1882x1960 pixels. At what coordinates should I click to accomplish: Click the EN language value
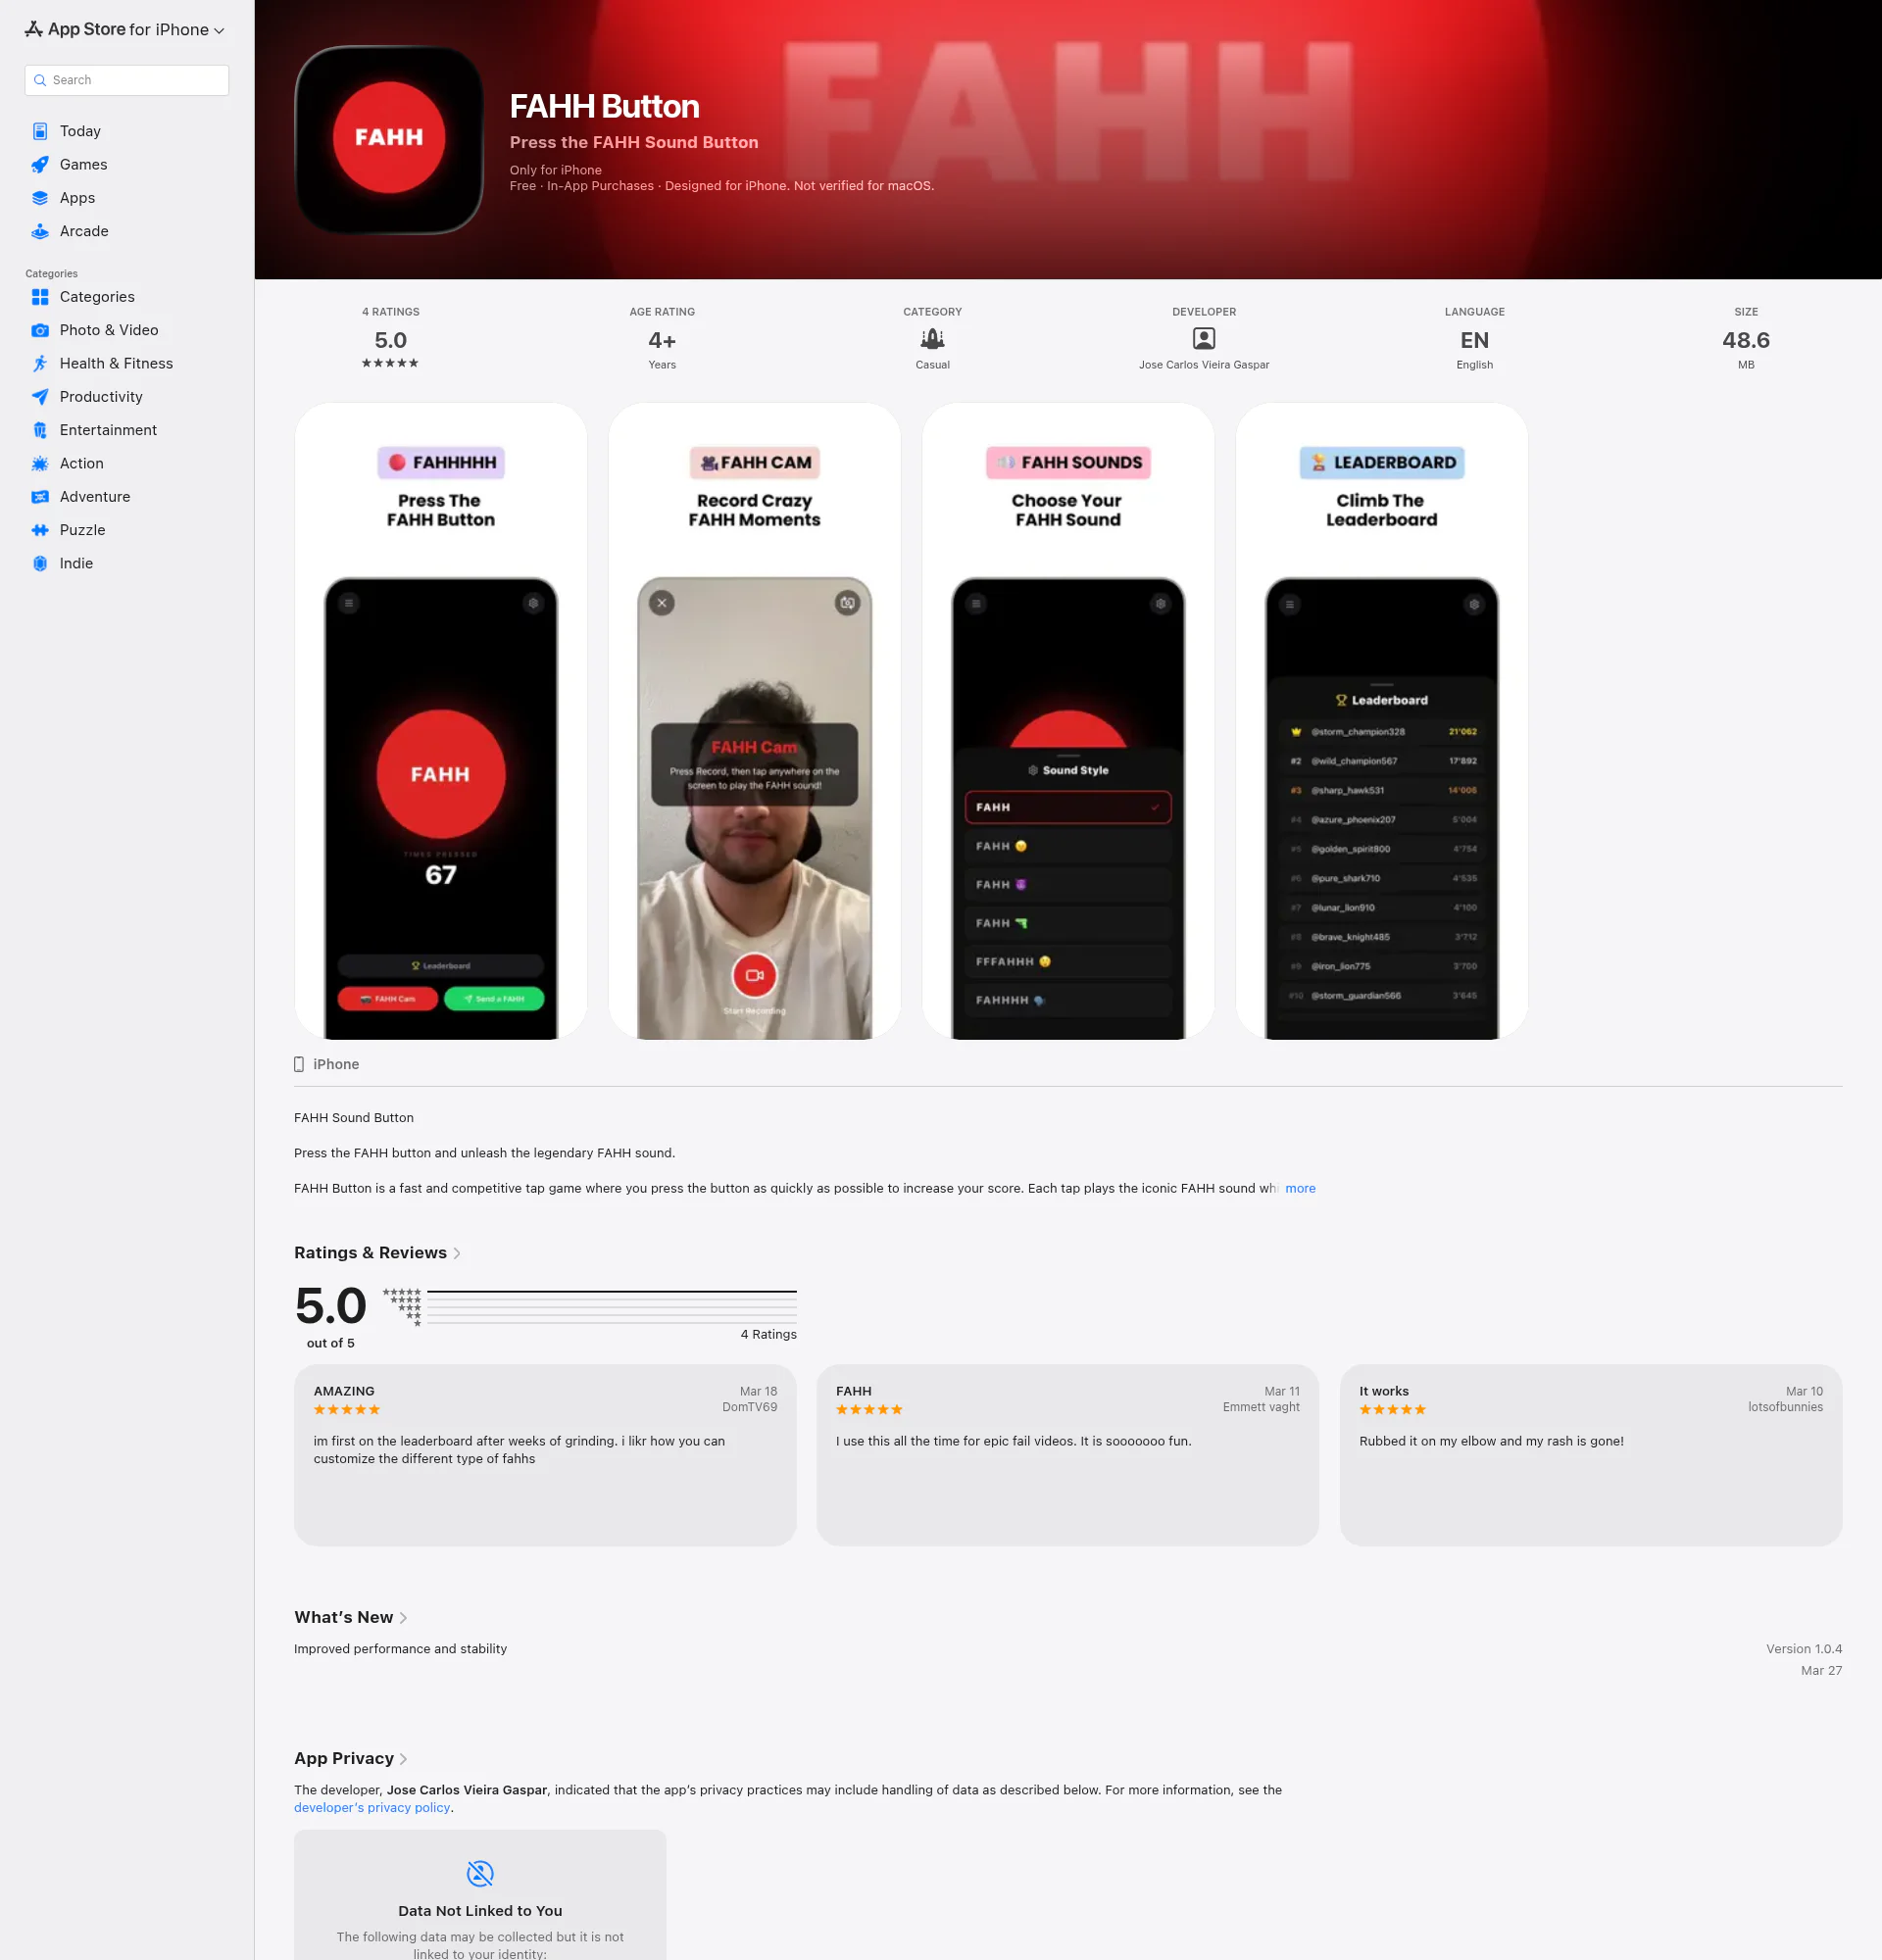pyautogui.click(x=1474, y=341)
